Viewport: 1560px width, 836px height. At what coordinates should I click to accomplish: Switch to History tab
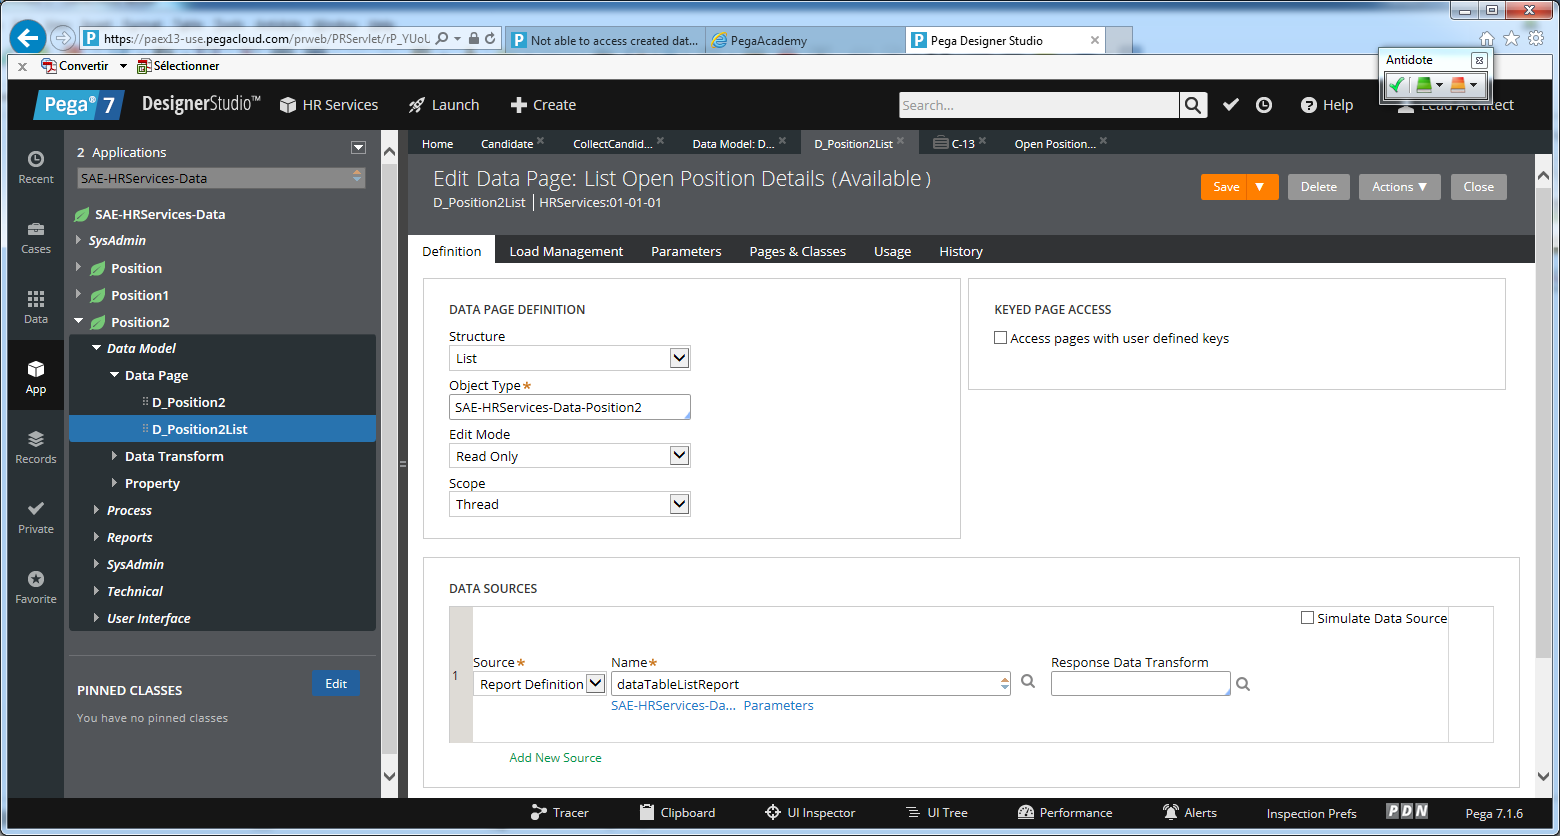[961, 251]
